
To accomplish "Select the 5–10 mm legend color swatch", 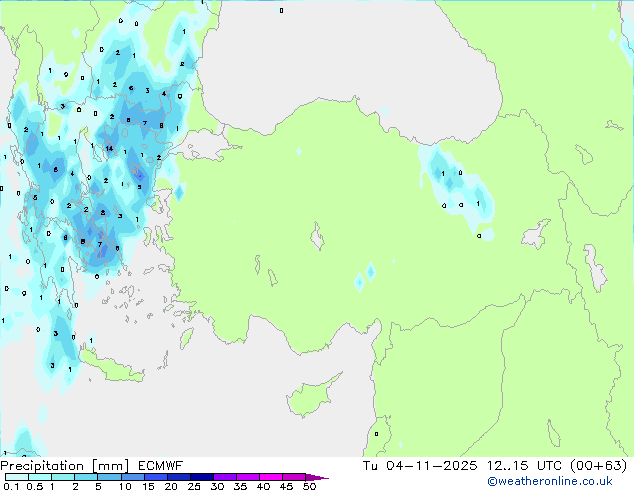I will tap(109, 477).
